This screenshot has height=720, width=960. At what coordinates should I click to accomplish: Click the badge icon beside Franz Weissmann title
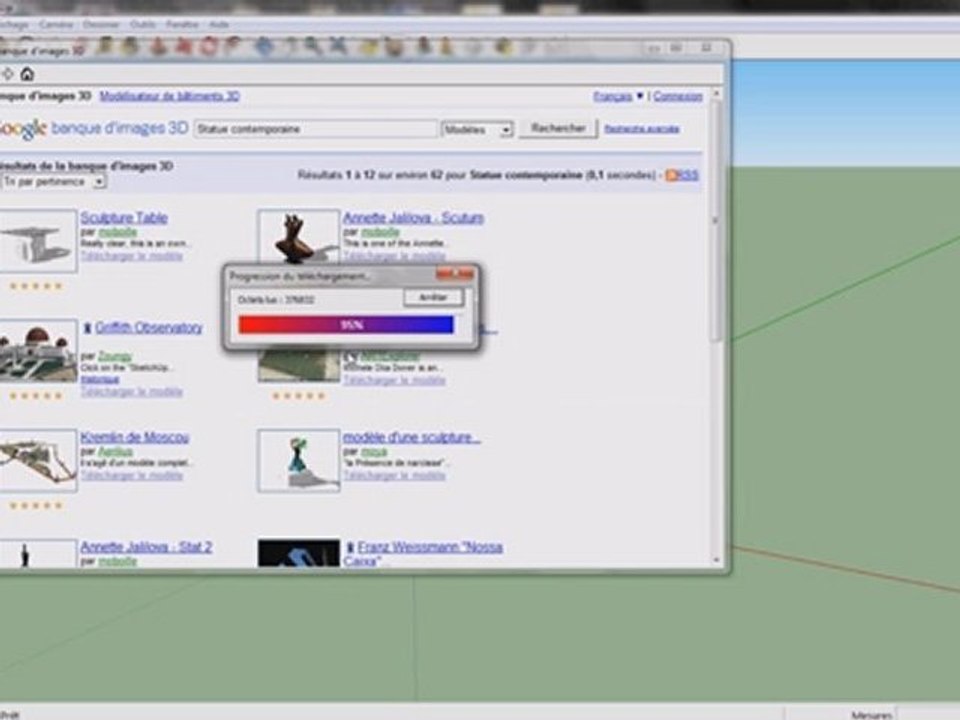350,547
